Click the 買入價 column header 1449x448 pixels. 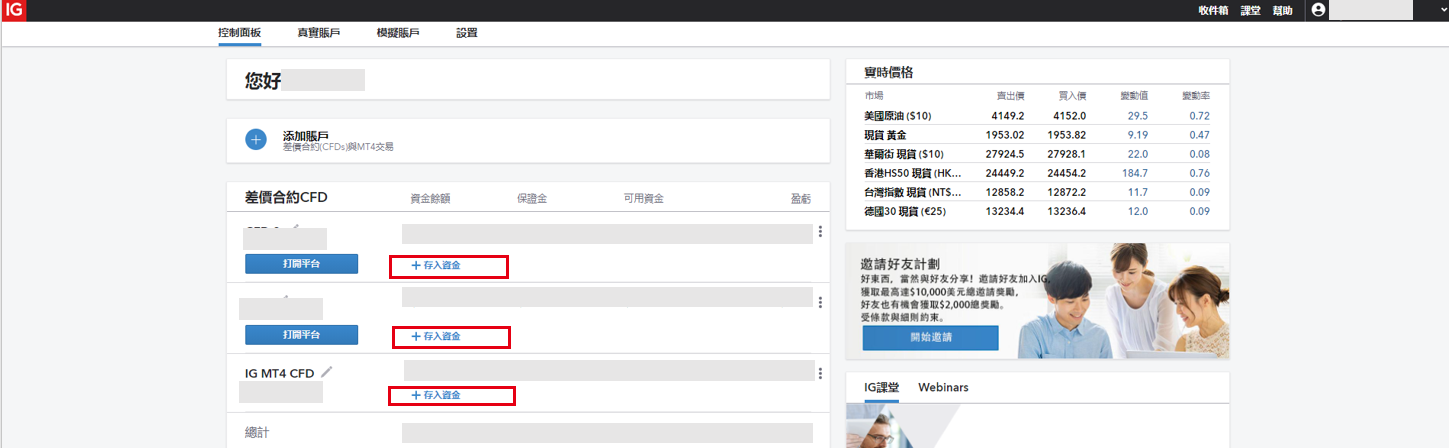1072,96
